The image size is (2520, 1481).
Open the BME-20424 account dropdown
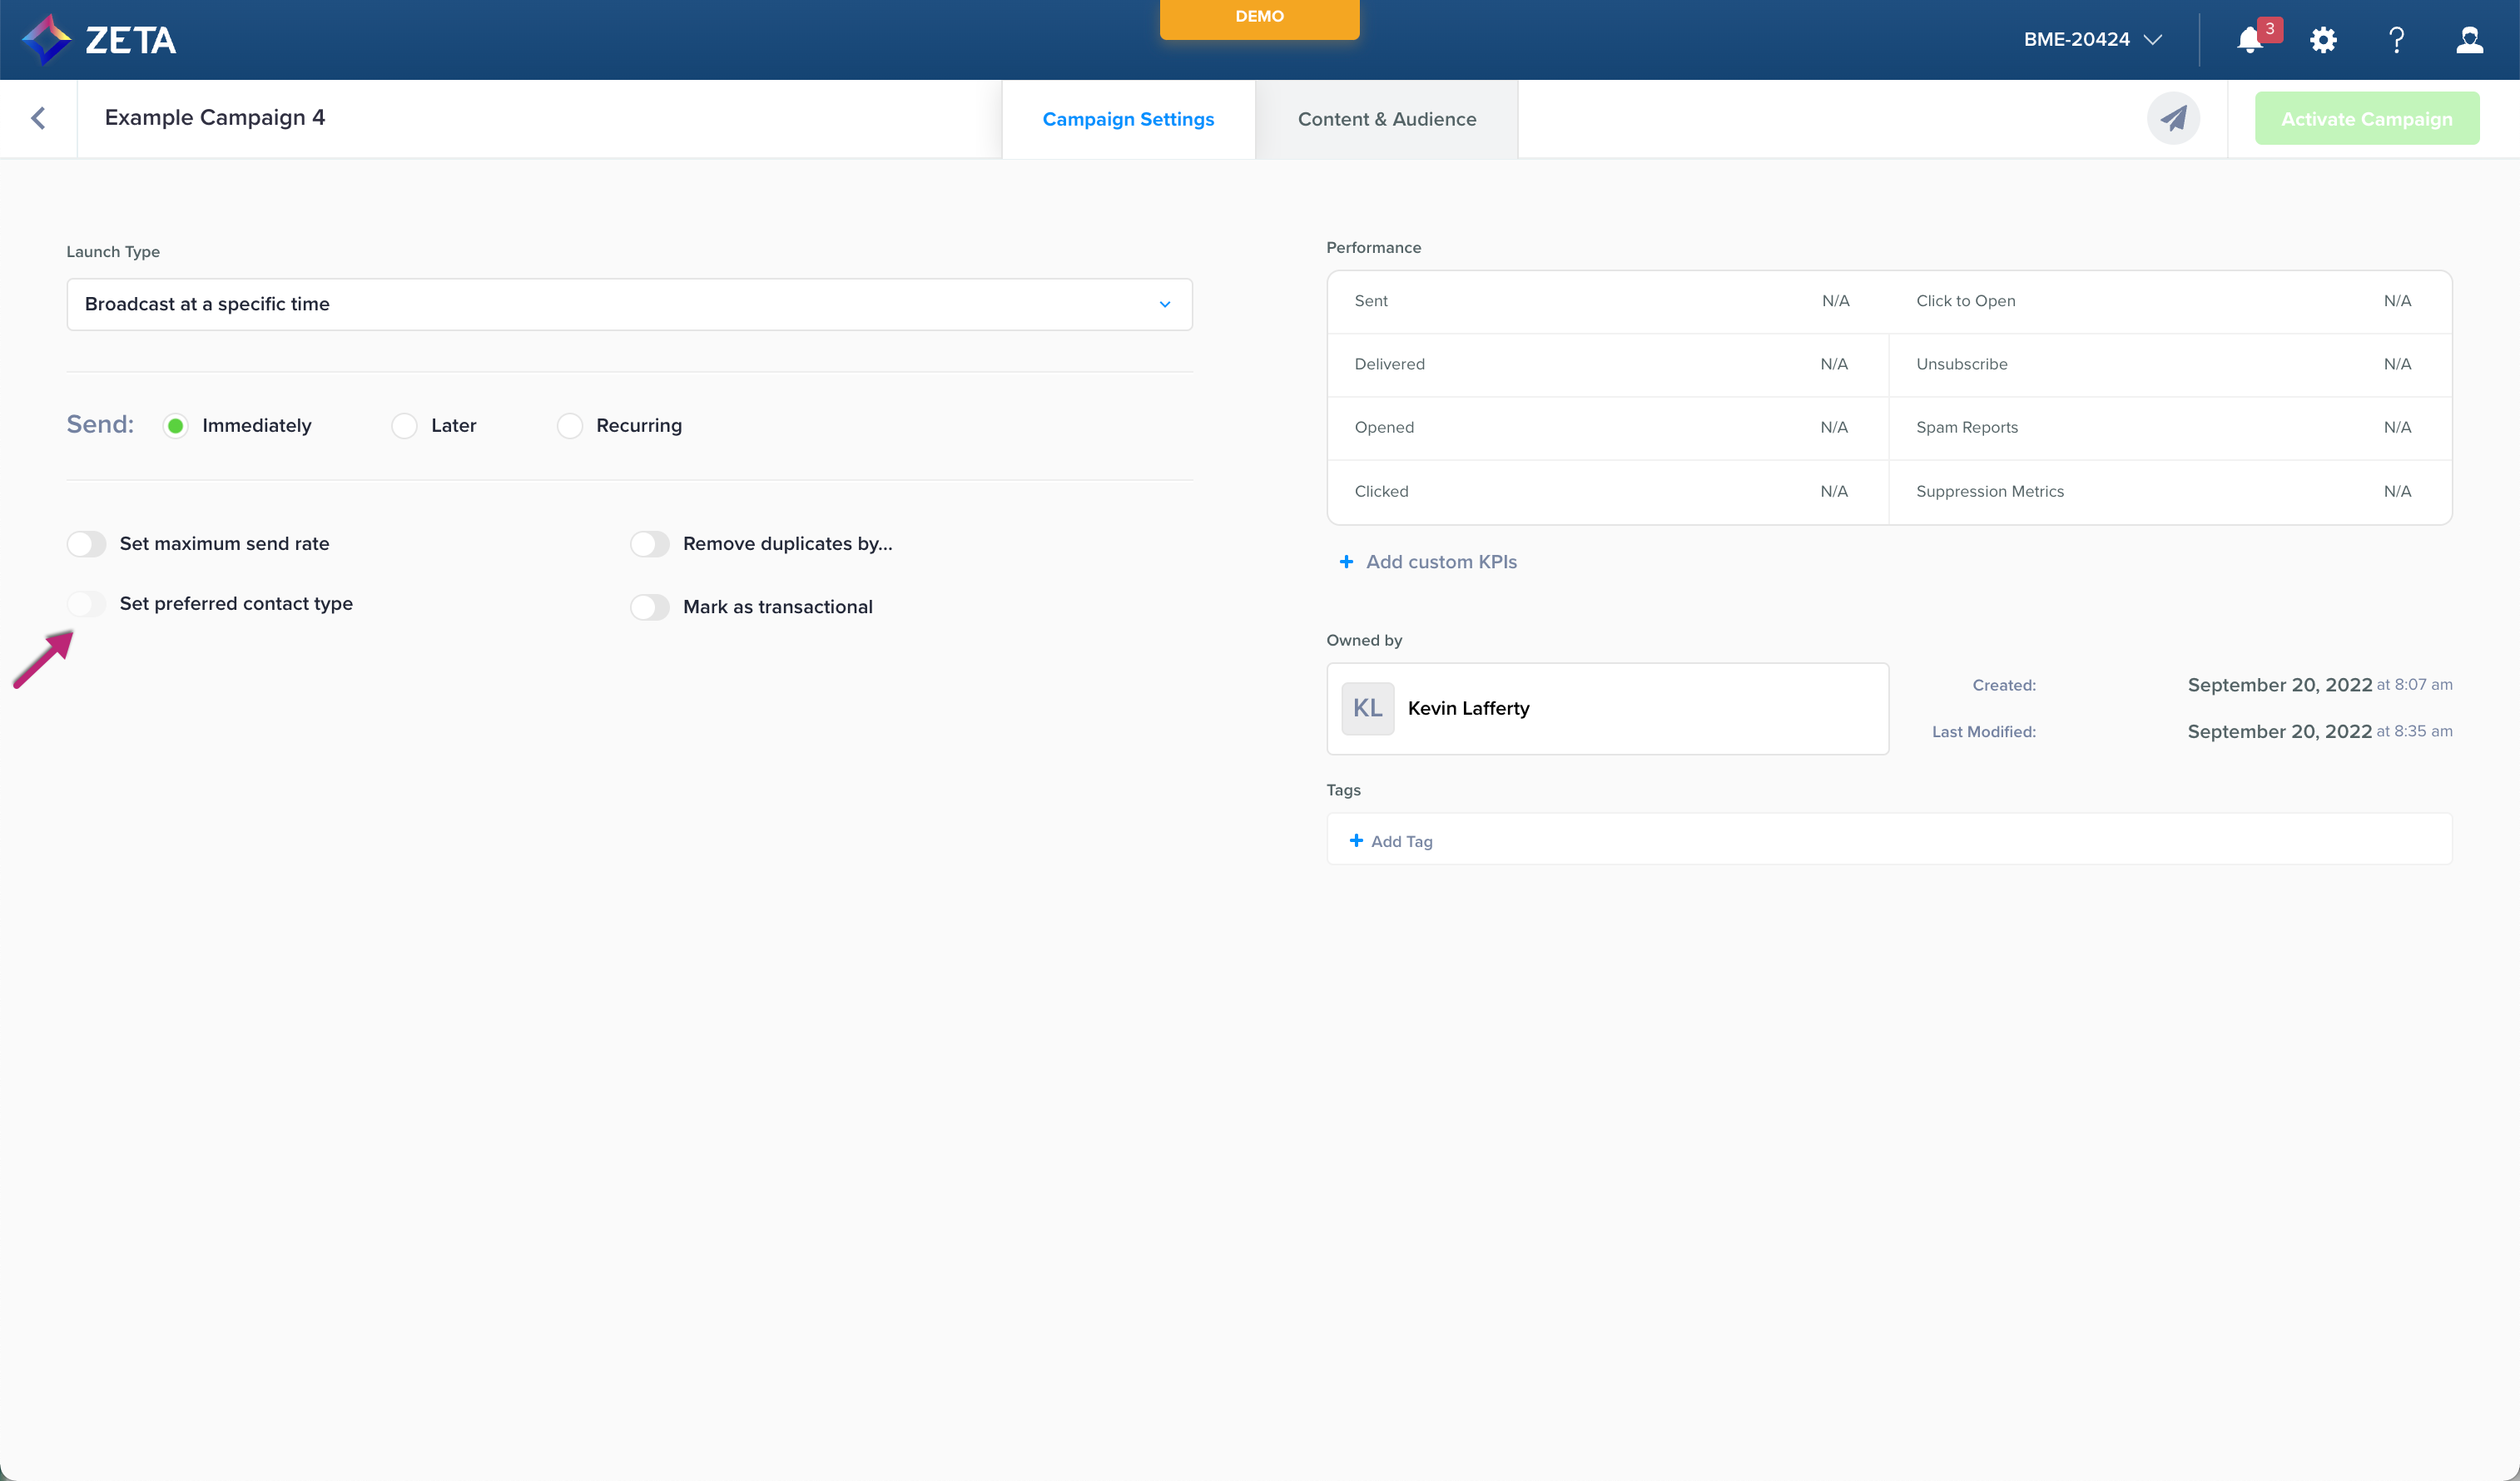tap(2092, 40)
